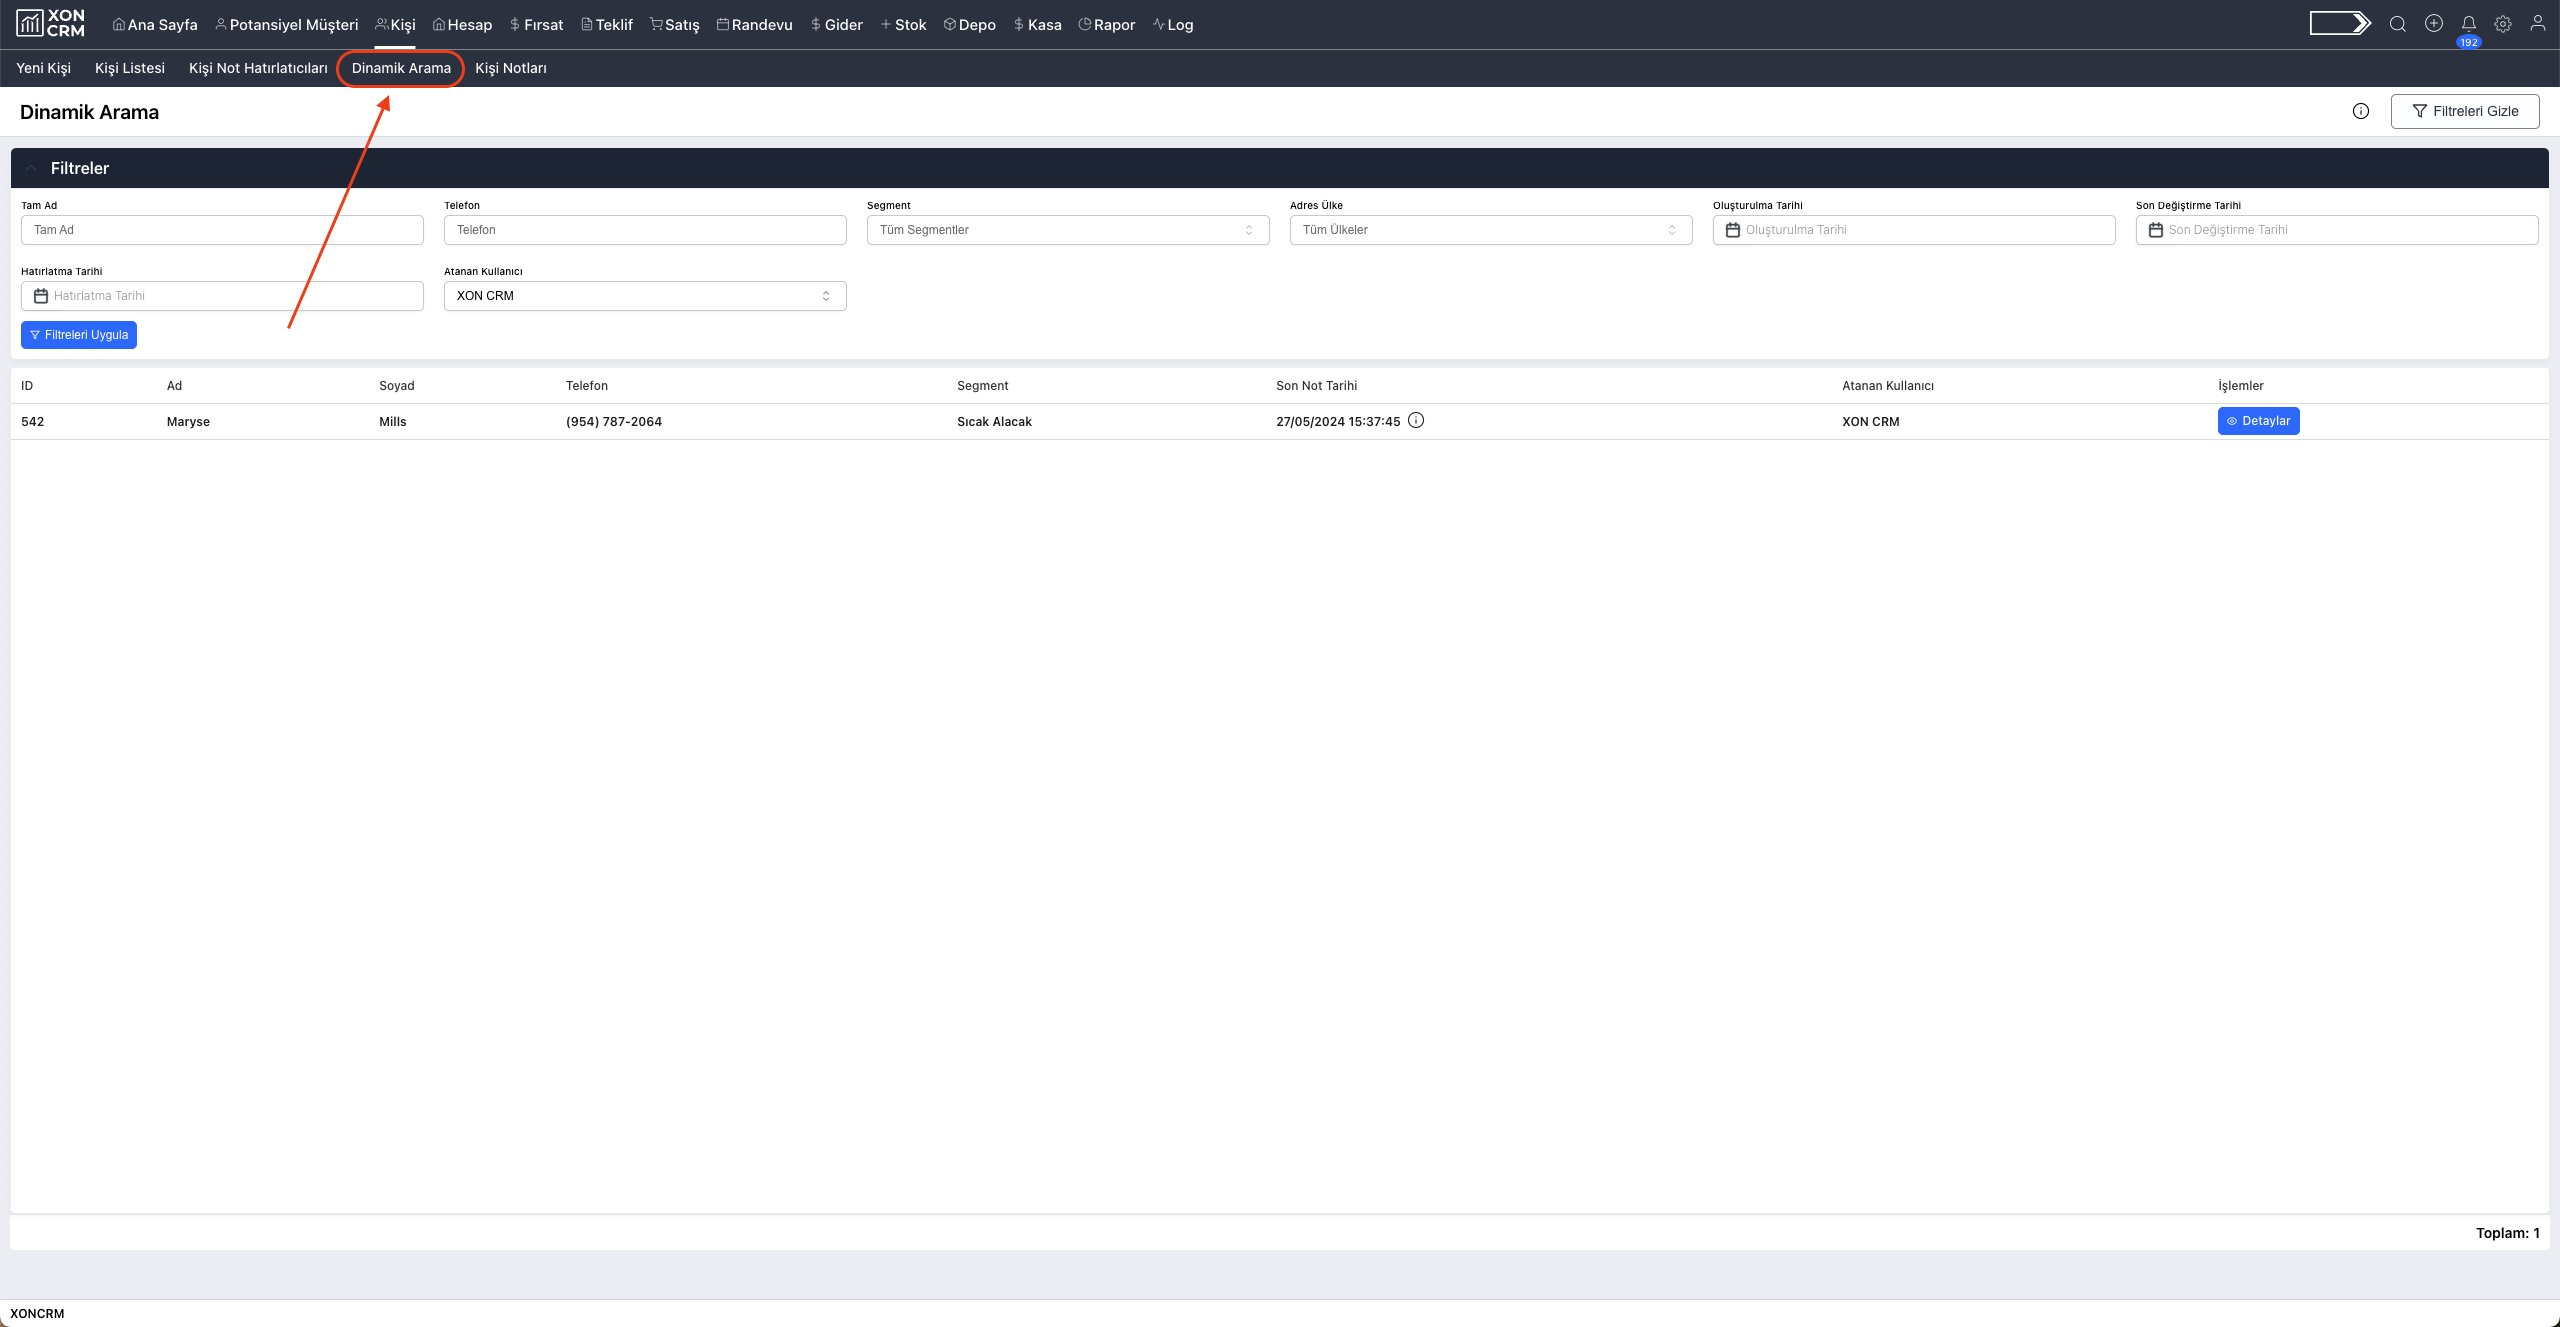
Task: Open the notifications bell icon
Action: coord(2468,24)
